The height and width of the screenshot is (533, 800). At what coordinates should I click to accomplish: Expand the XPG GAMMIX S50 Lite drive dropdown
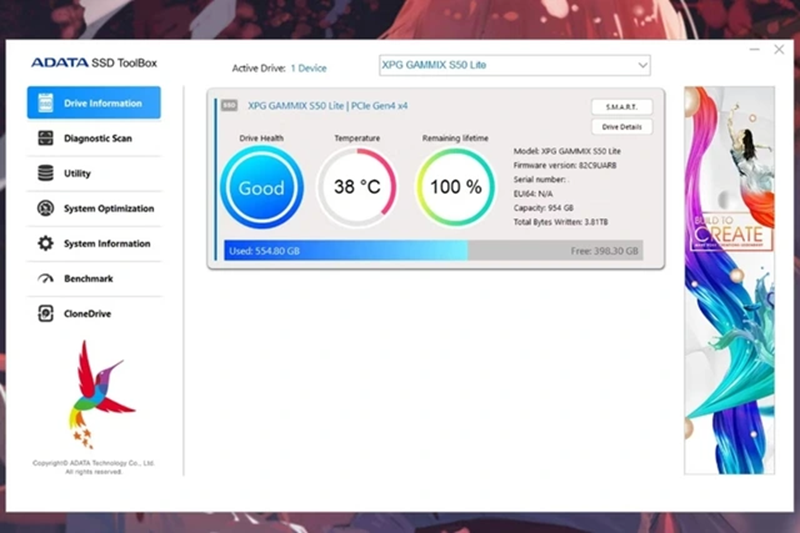point(514,65)
